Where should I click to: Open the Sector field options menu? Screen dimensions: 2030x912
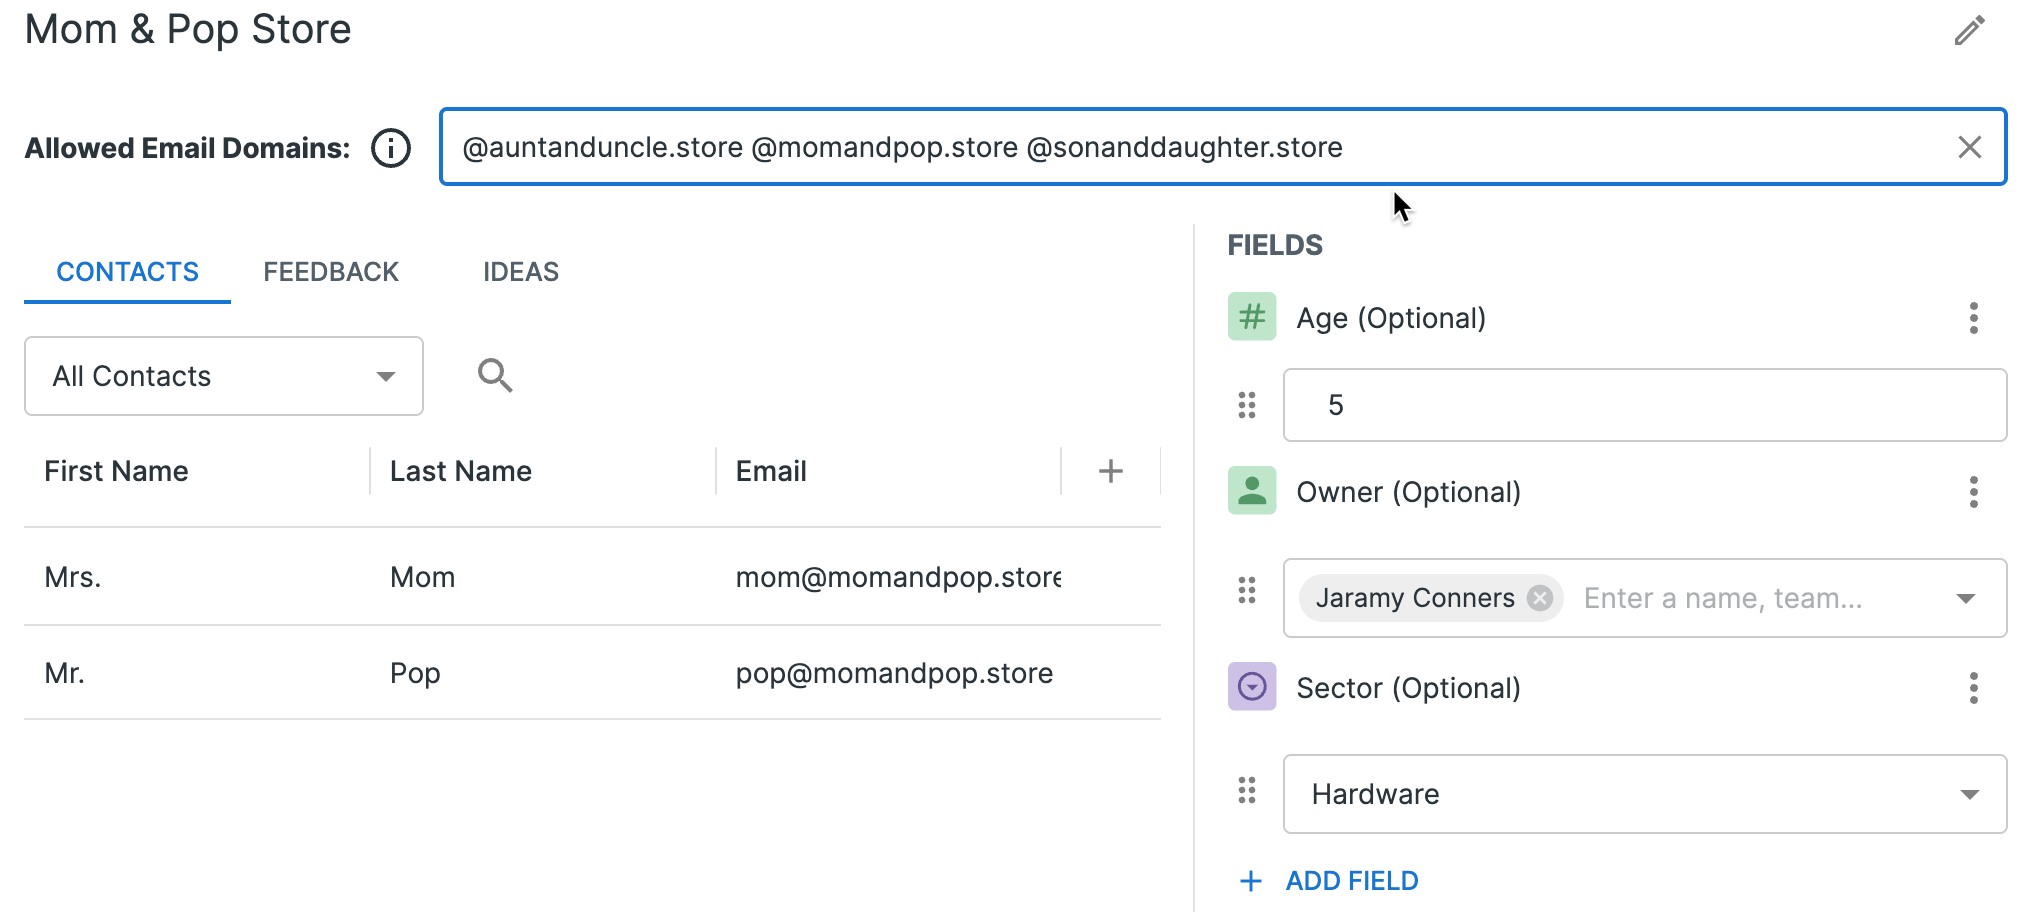1973,688
